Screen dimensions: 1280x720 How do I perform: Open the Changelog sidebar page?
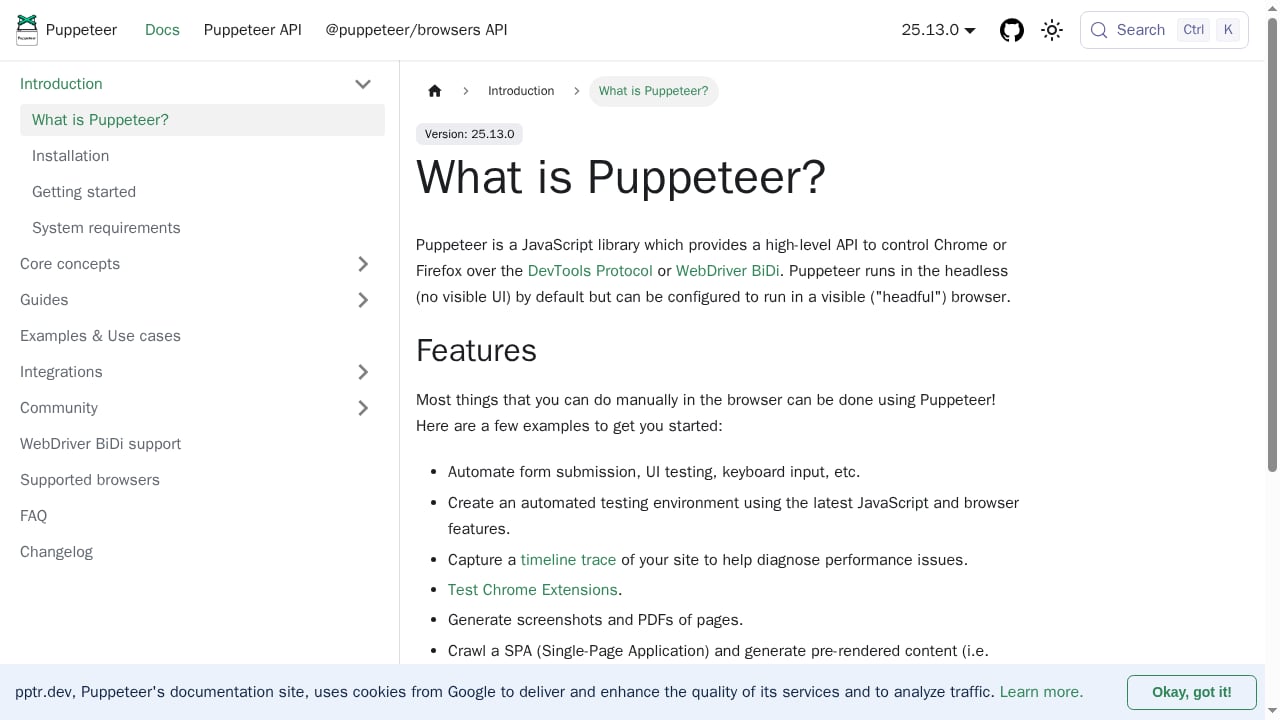coord(200,552)
